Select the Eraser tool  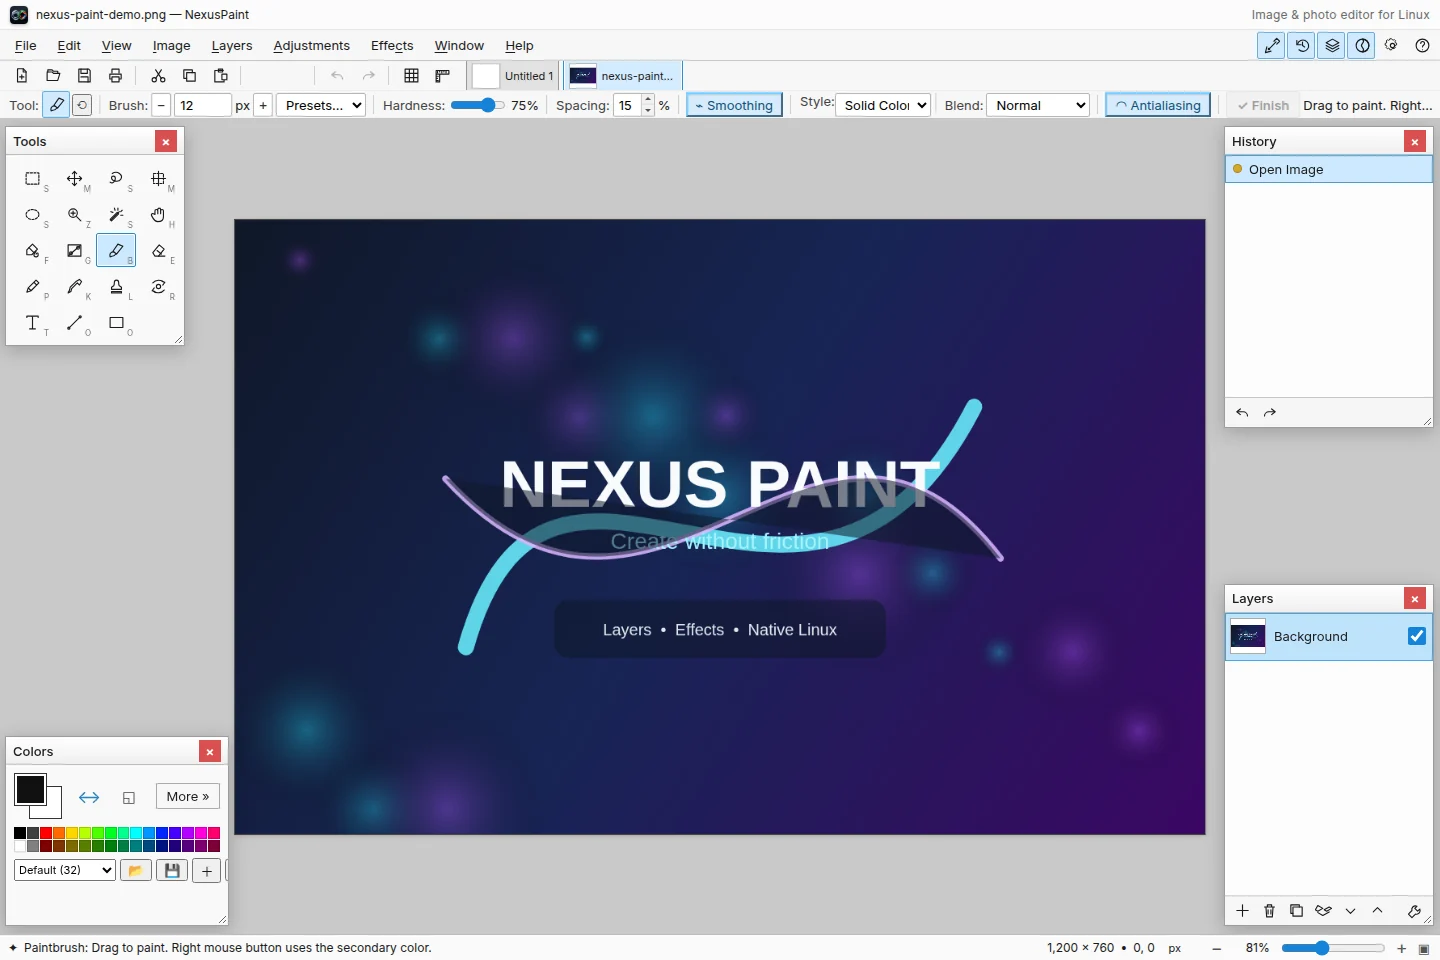[x=159, y=251]
